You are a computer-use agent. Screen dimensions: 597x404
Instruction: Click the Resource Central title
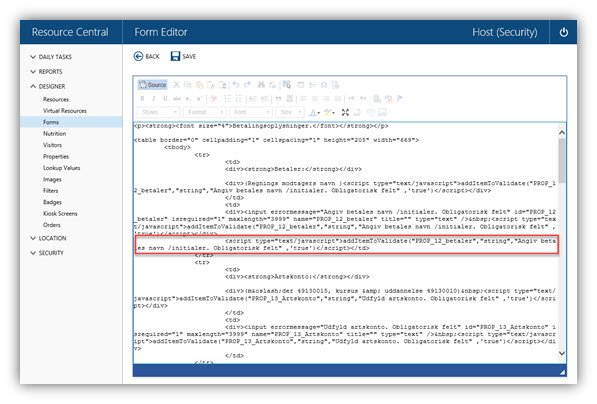[x=70, y=32]
